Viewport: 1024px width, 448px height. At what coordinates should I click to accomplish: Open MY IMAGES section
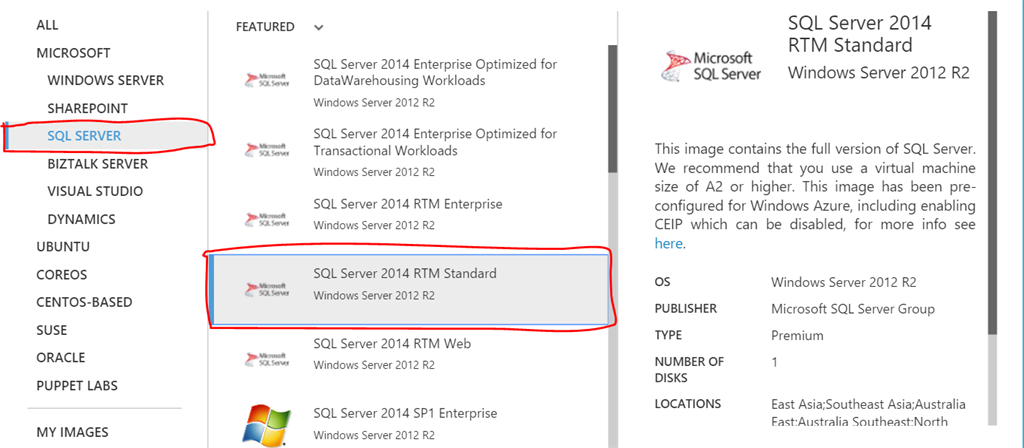72,432
